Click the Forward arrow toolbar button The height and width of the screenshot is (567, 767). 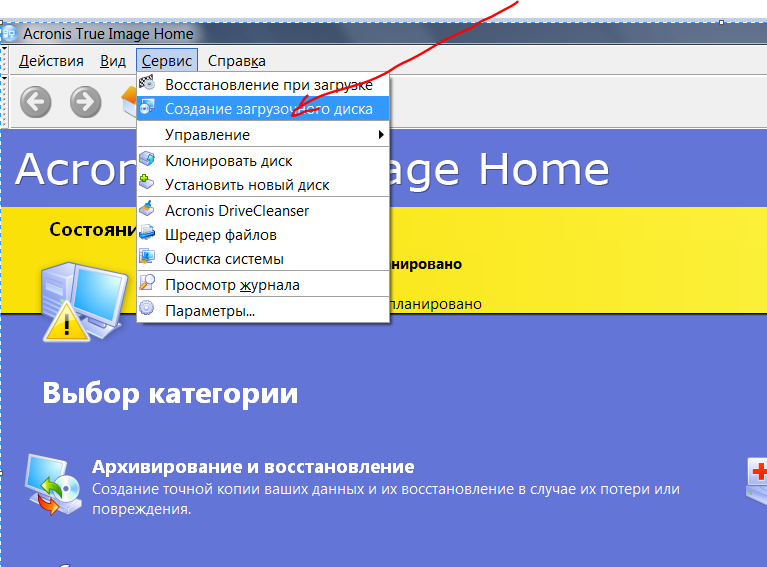click(86, 102)
